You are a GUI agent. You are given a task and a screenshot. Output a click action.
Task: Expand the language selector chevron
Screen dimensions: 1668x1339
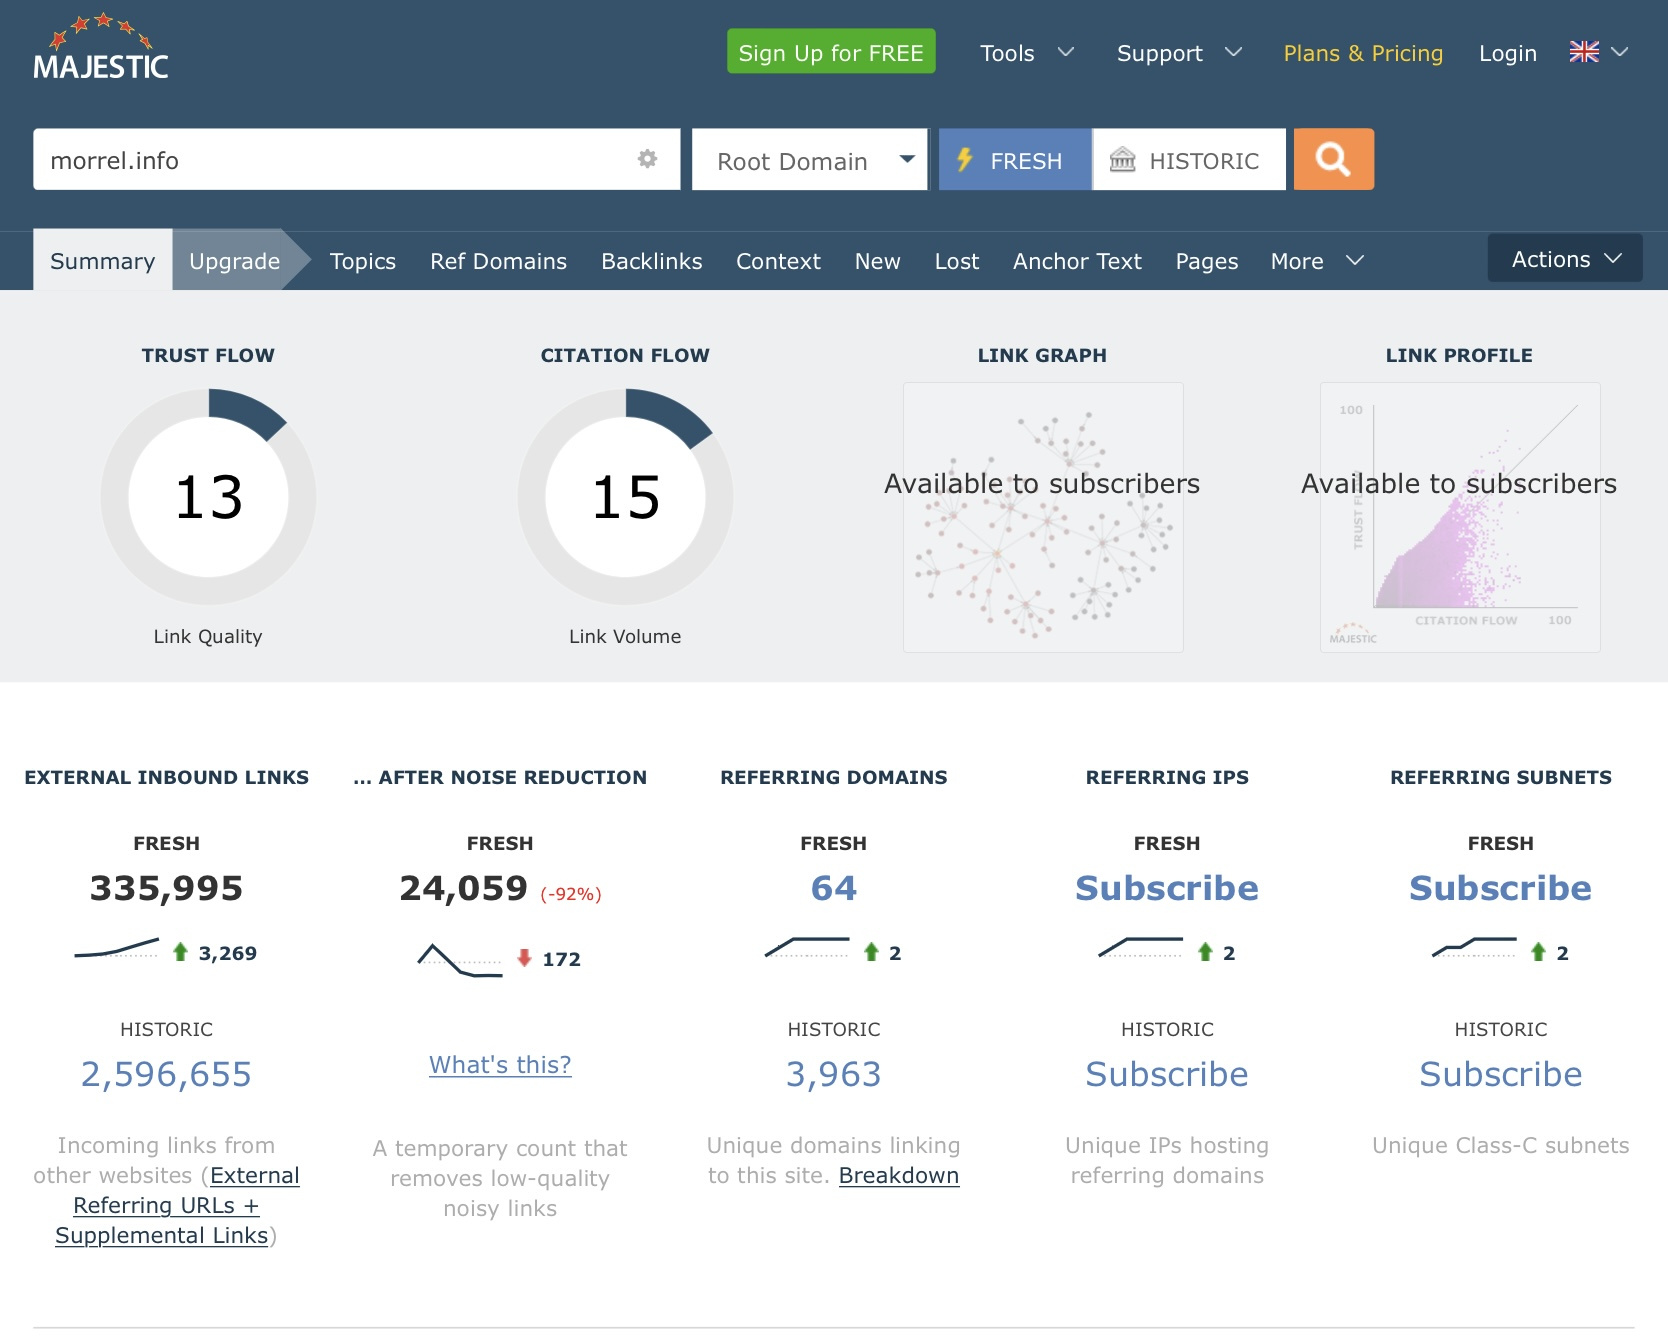1620,52
